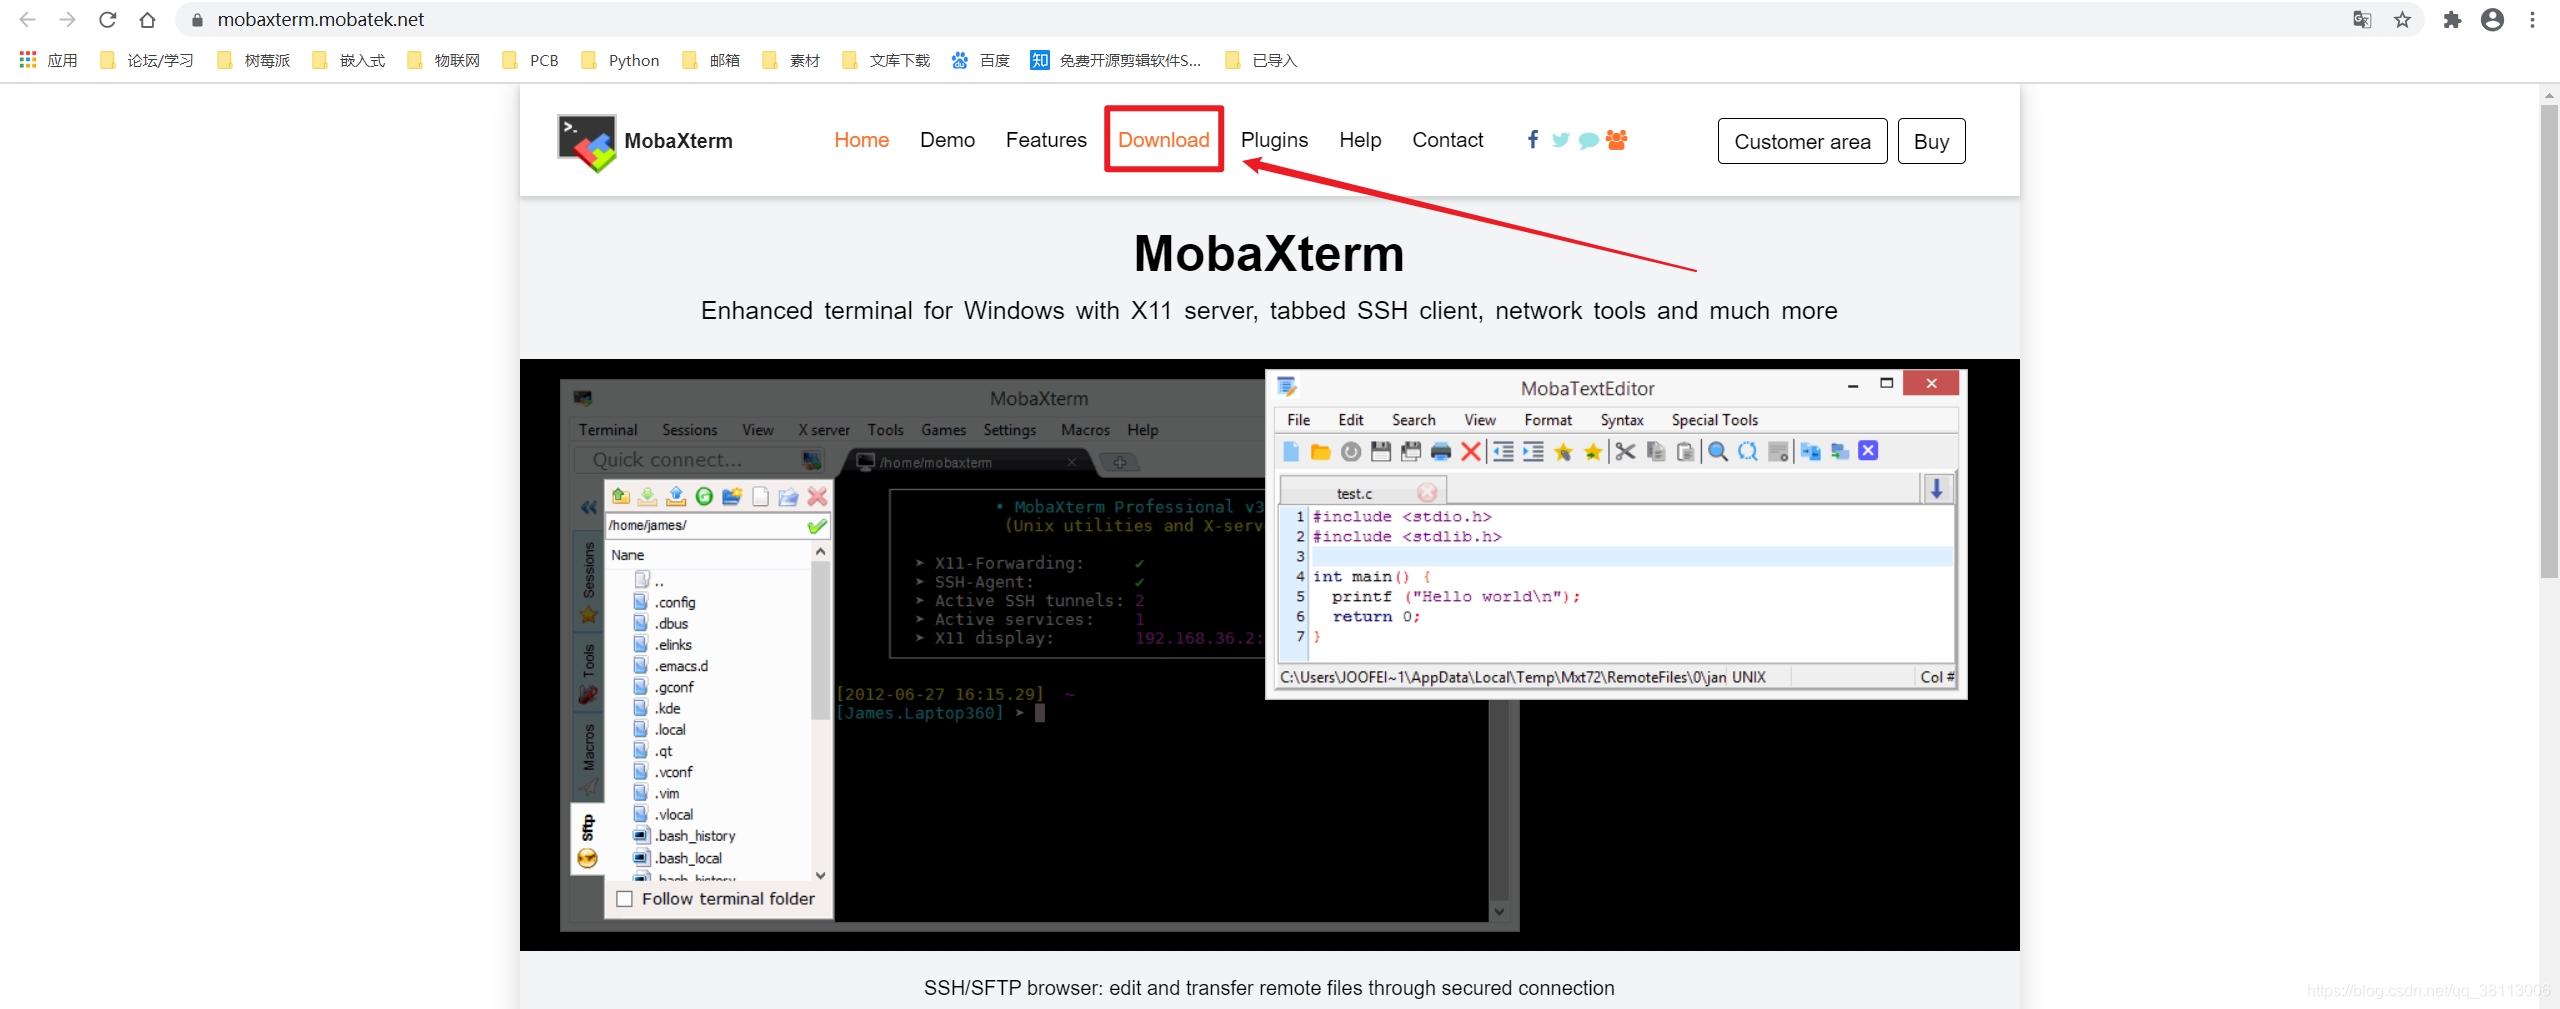Open the 百度 bookmark
Viewport: 2560px width, 1009px height.
[981, 60]
